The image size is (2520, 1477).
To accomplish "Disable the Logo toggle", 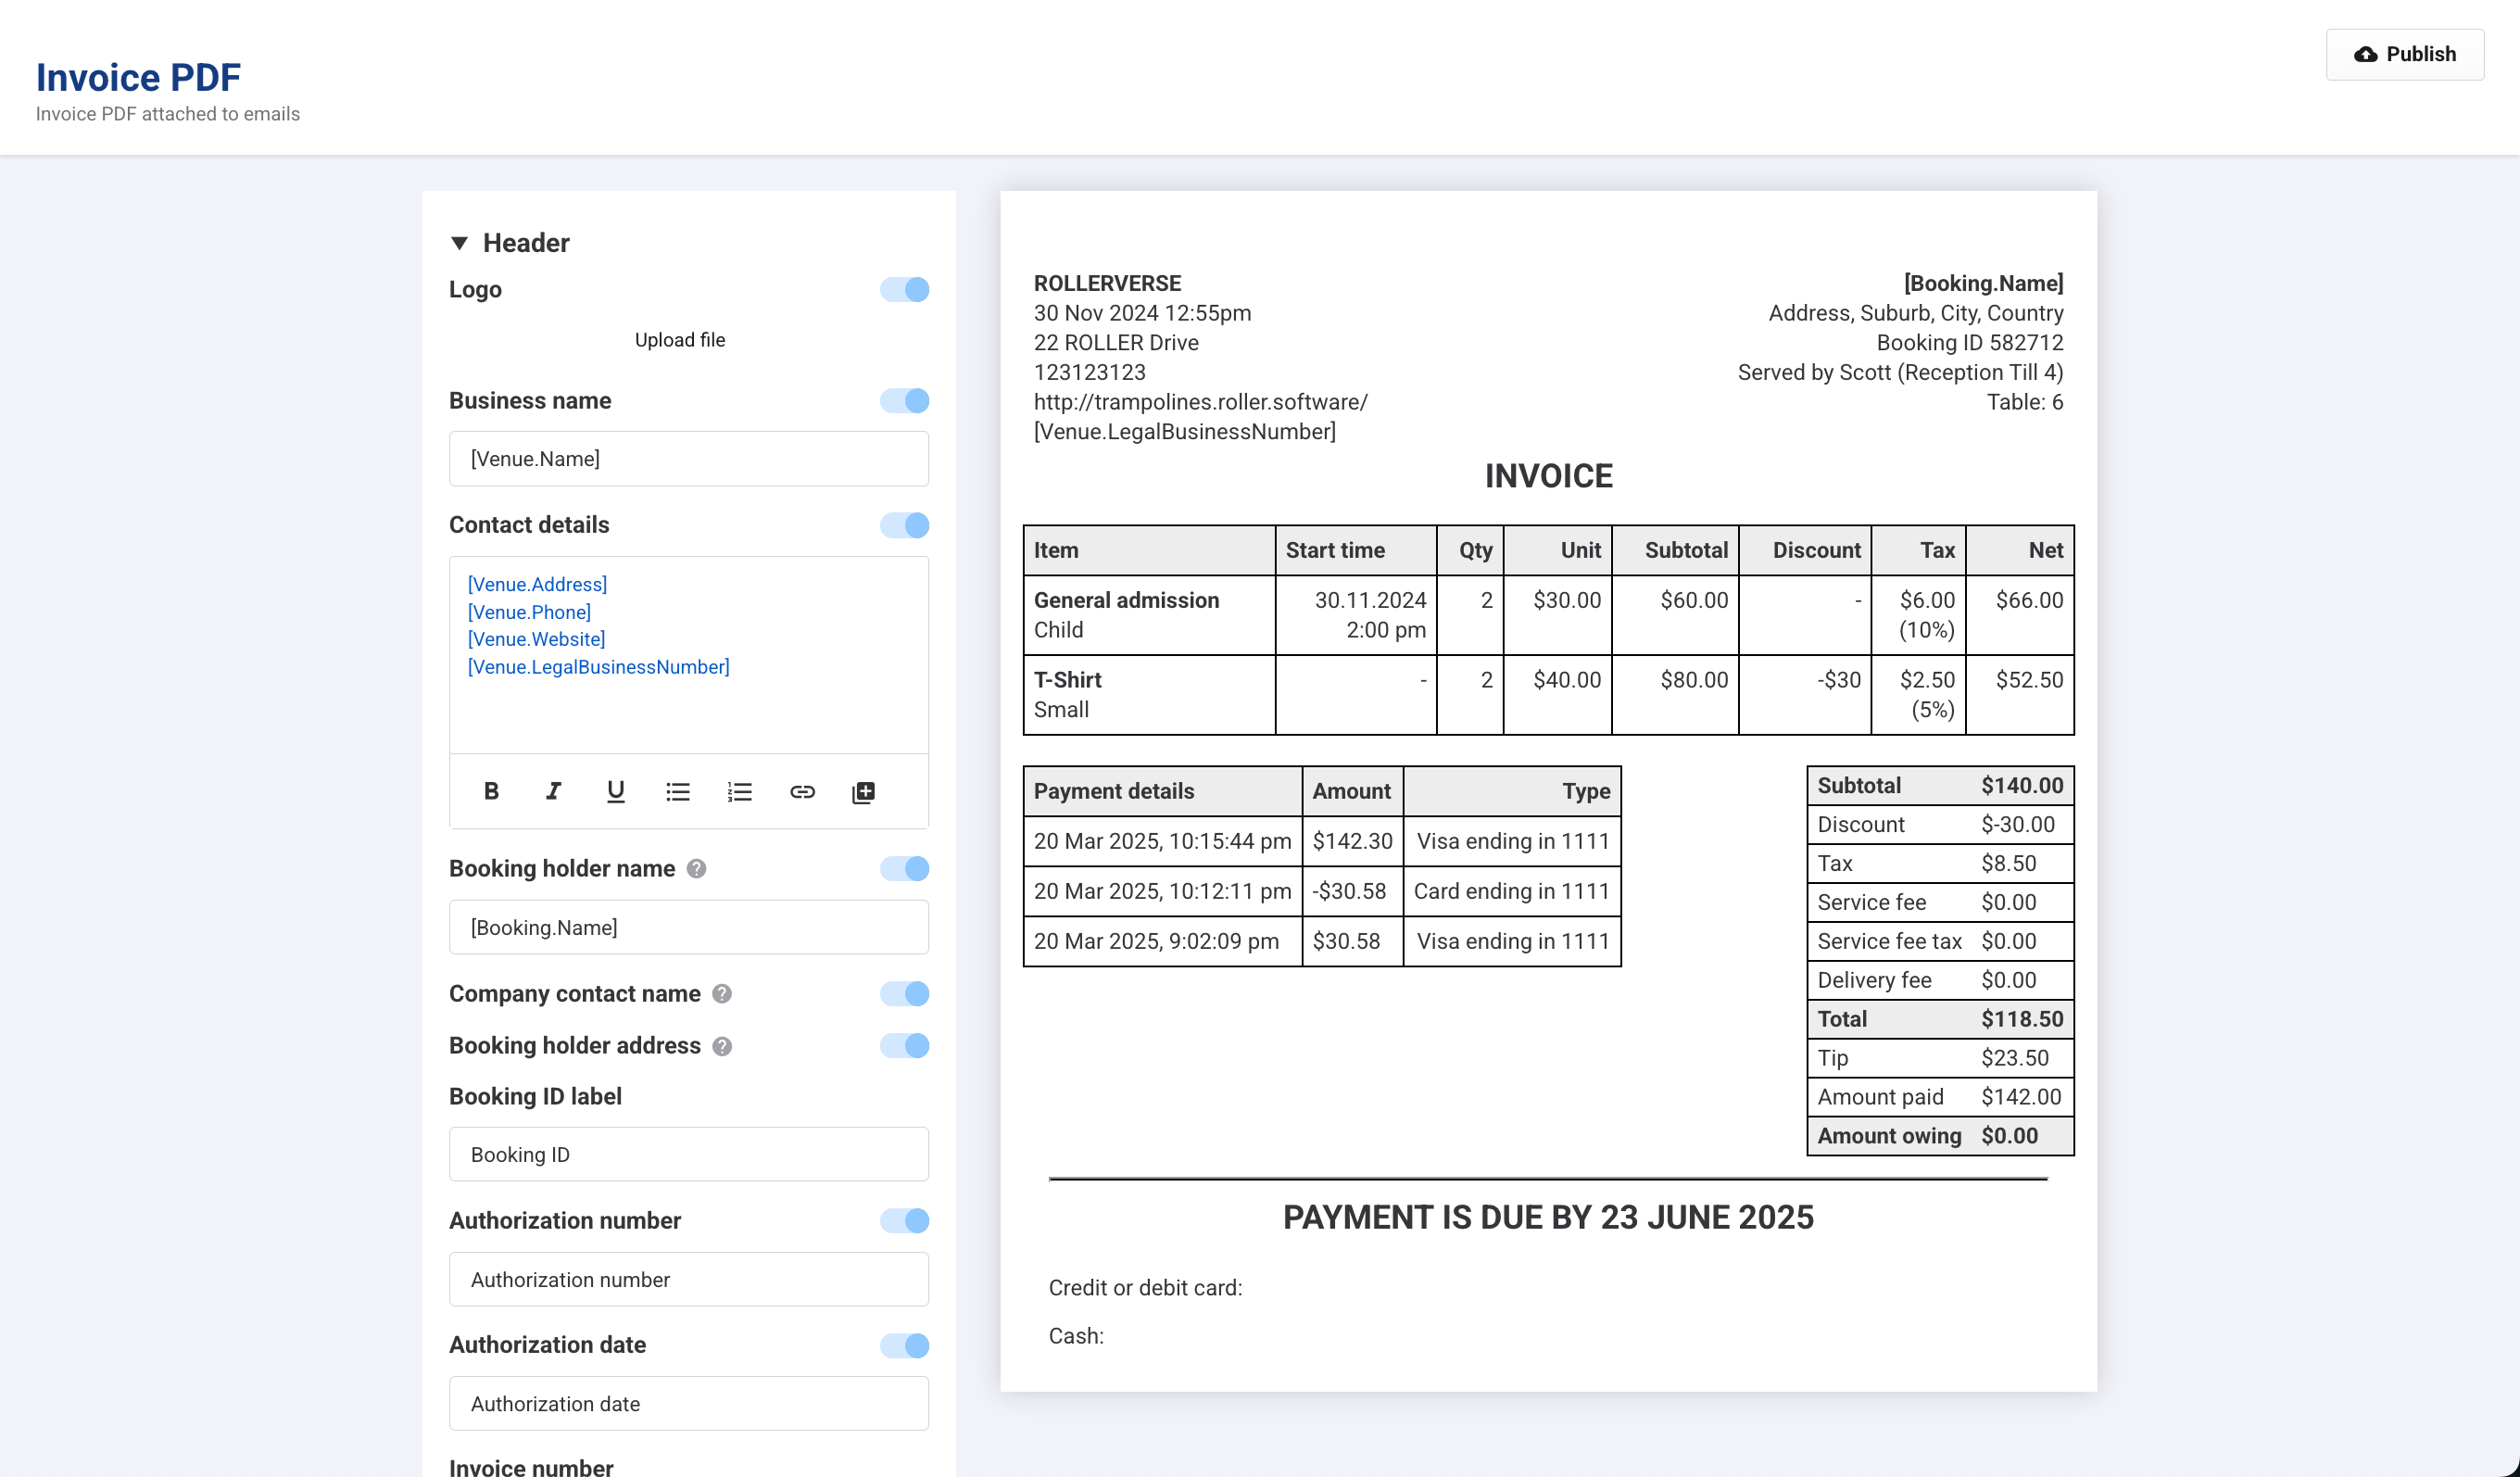I will (x=904, y=290).
